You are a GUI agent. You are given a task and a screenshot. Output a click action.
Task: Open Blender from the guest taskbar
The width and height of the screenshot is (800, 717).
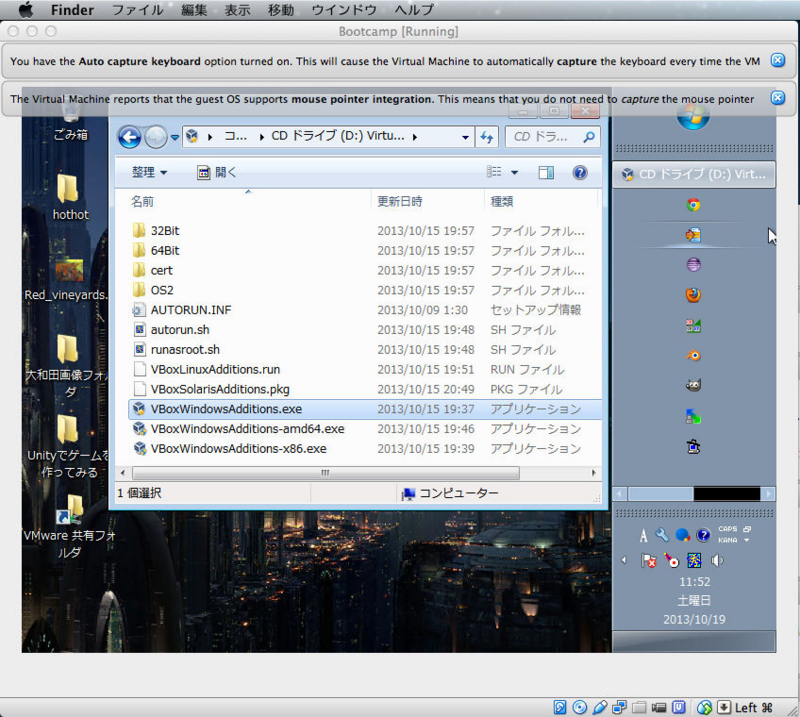coord(693,355)
